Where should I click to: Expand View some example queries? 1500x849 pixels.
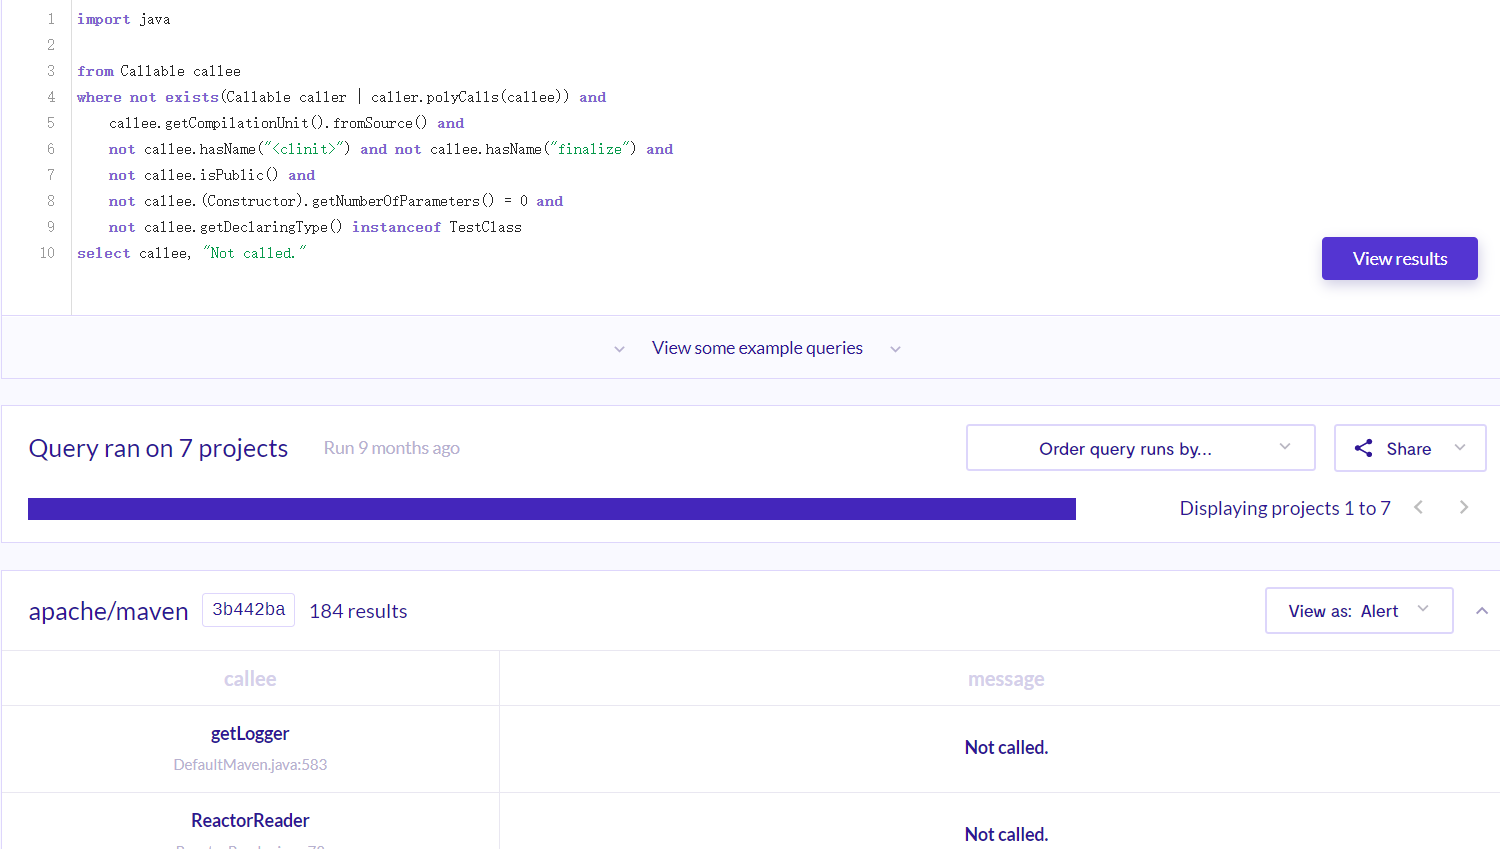point(757,348)
